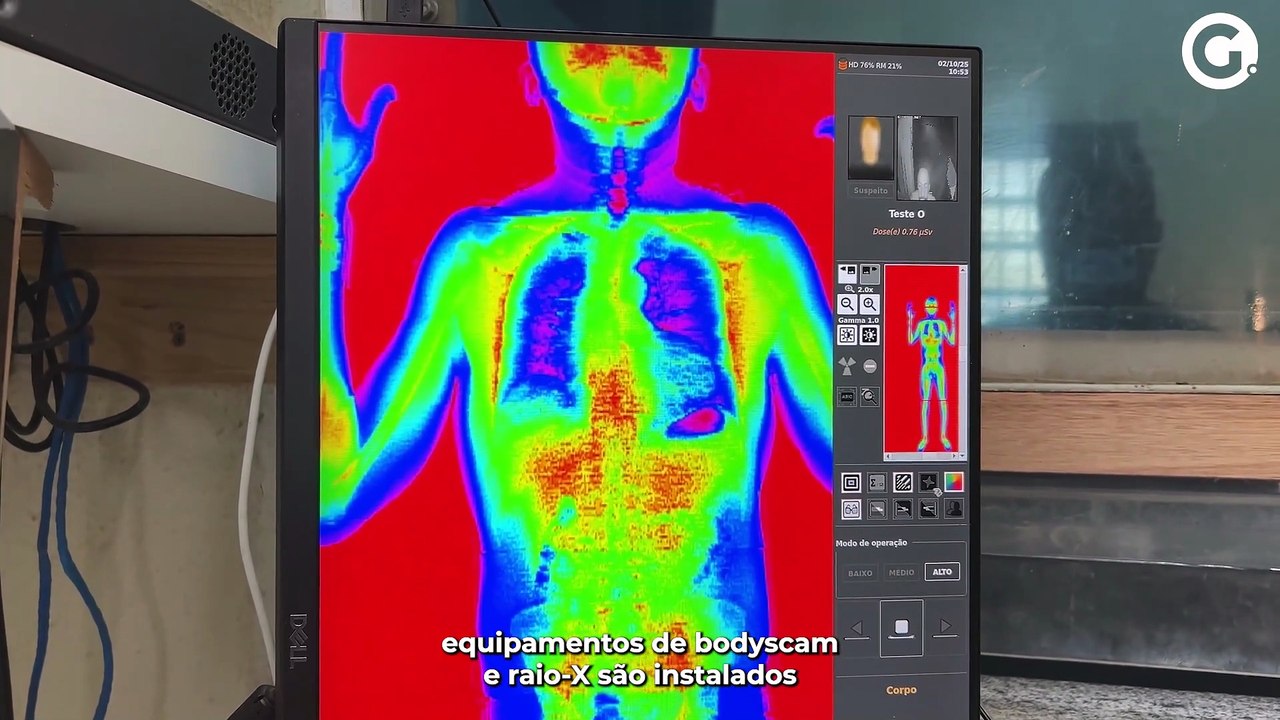Click the left arrow movement control
The image size is (1280, 720).
[856, 628]
